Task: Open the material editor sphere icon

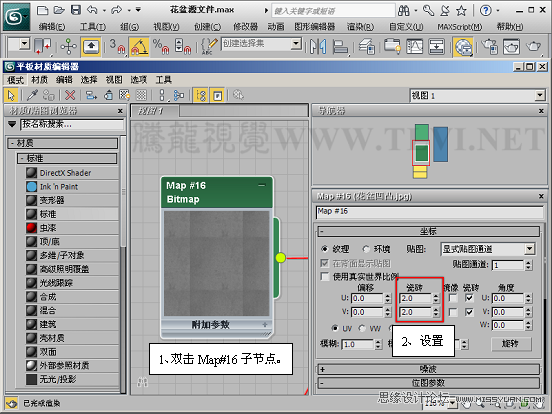Action: [x=463, y=46]
